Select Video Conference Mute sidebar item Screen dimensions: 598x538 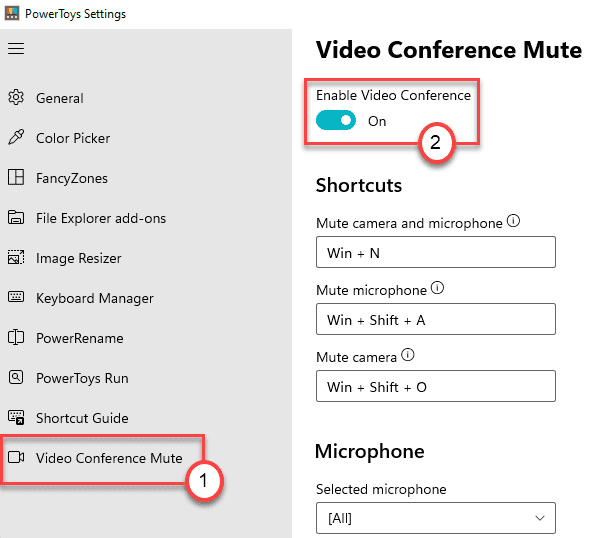point(109,458)
